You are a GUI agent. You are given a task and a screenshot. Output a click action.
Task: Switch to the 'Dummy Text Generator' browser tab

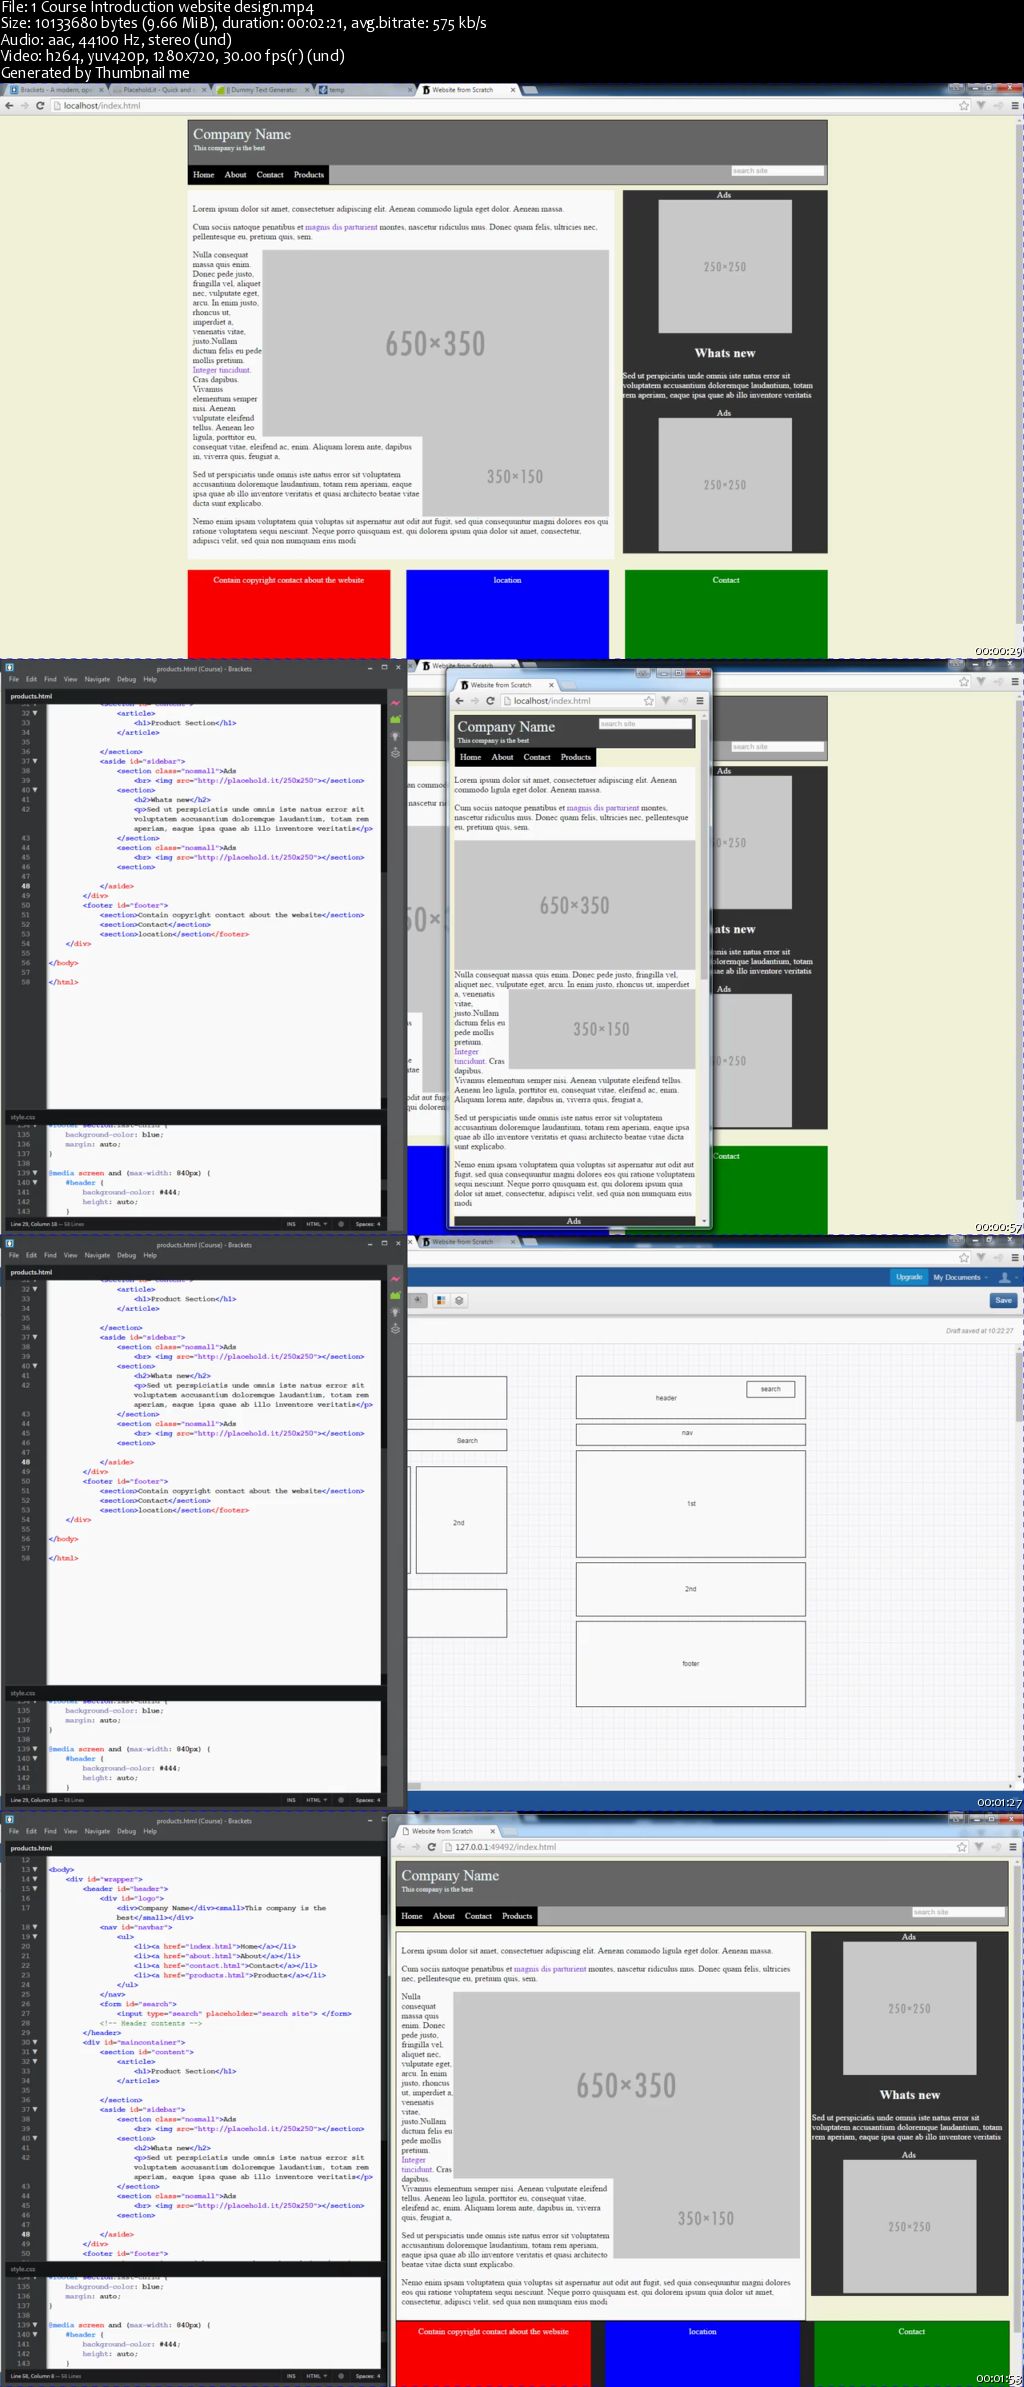pos(262,90)
